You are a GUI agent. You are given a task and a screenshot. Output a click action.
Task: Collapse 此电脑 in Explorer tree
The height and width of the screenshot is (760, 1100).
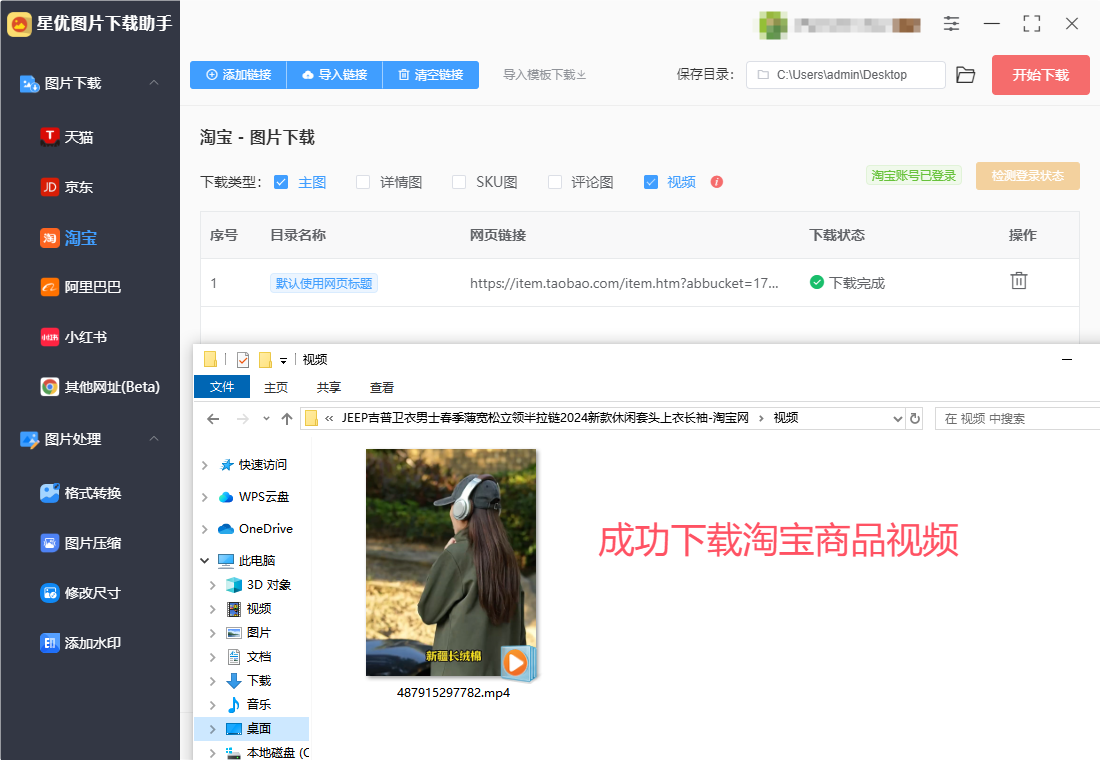205,561
